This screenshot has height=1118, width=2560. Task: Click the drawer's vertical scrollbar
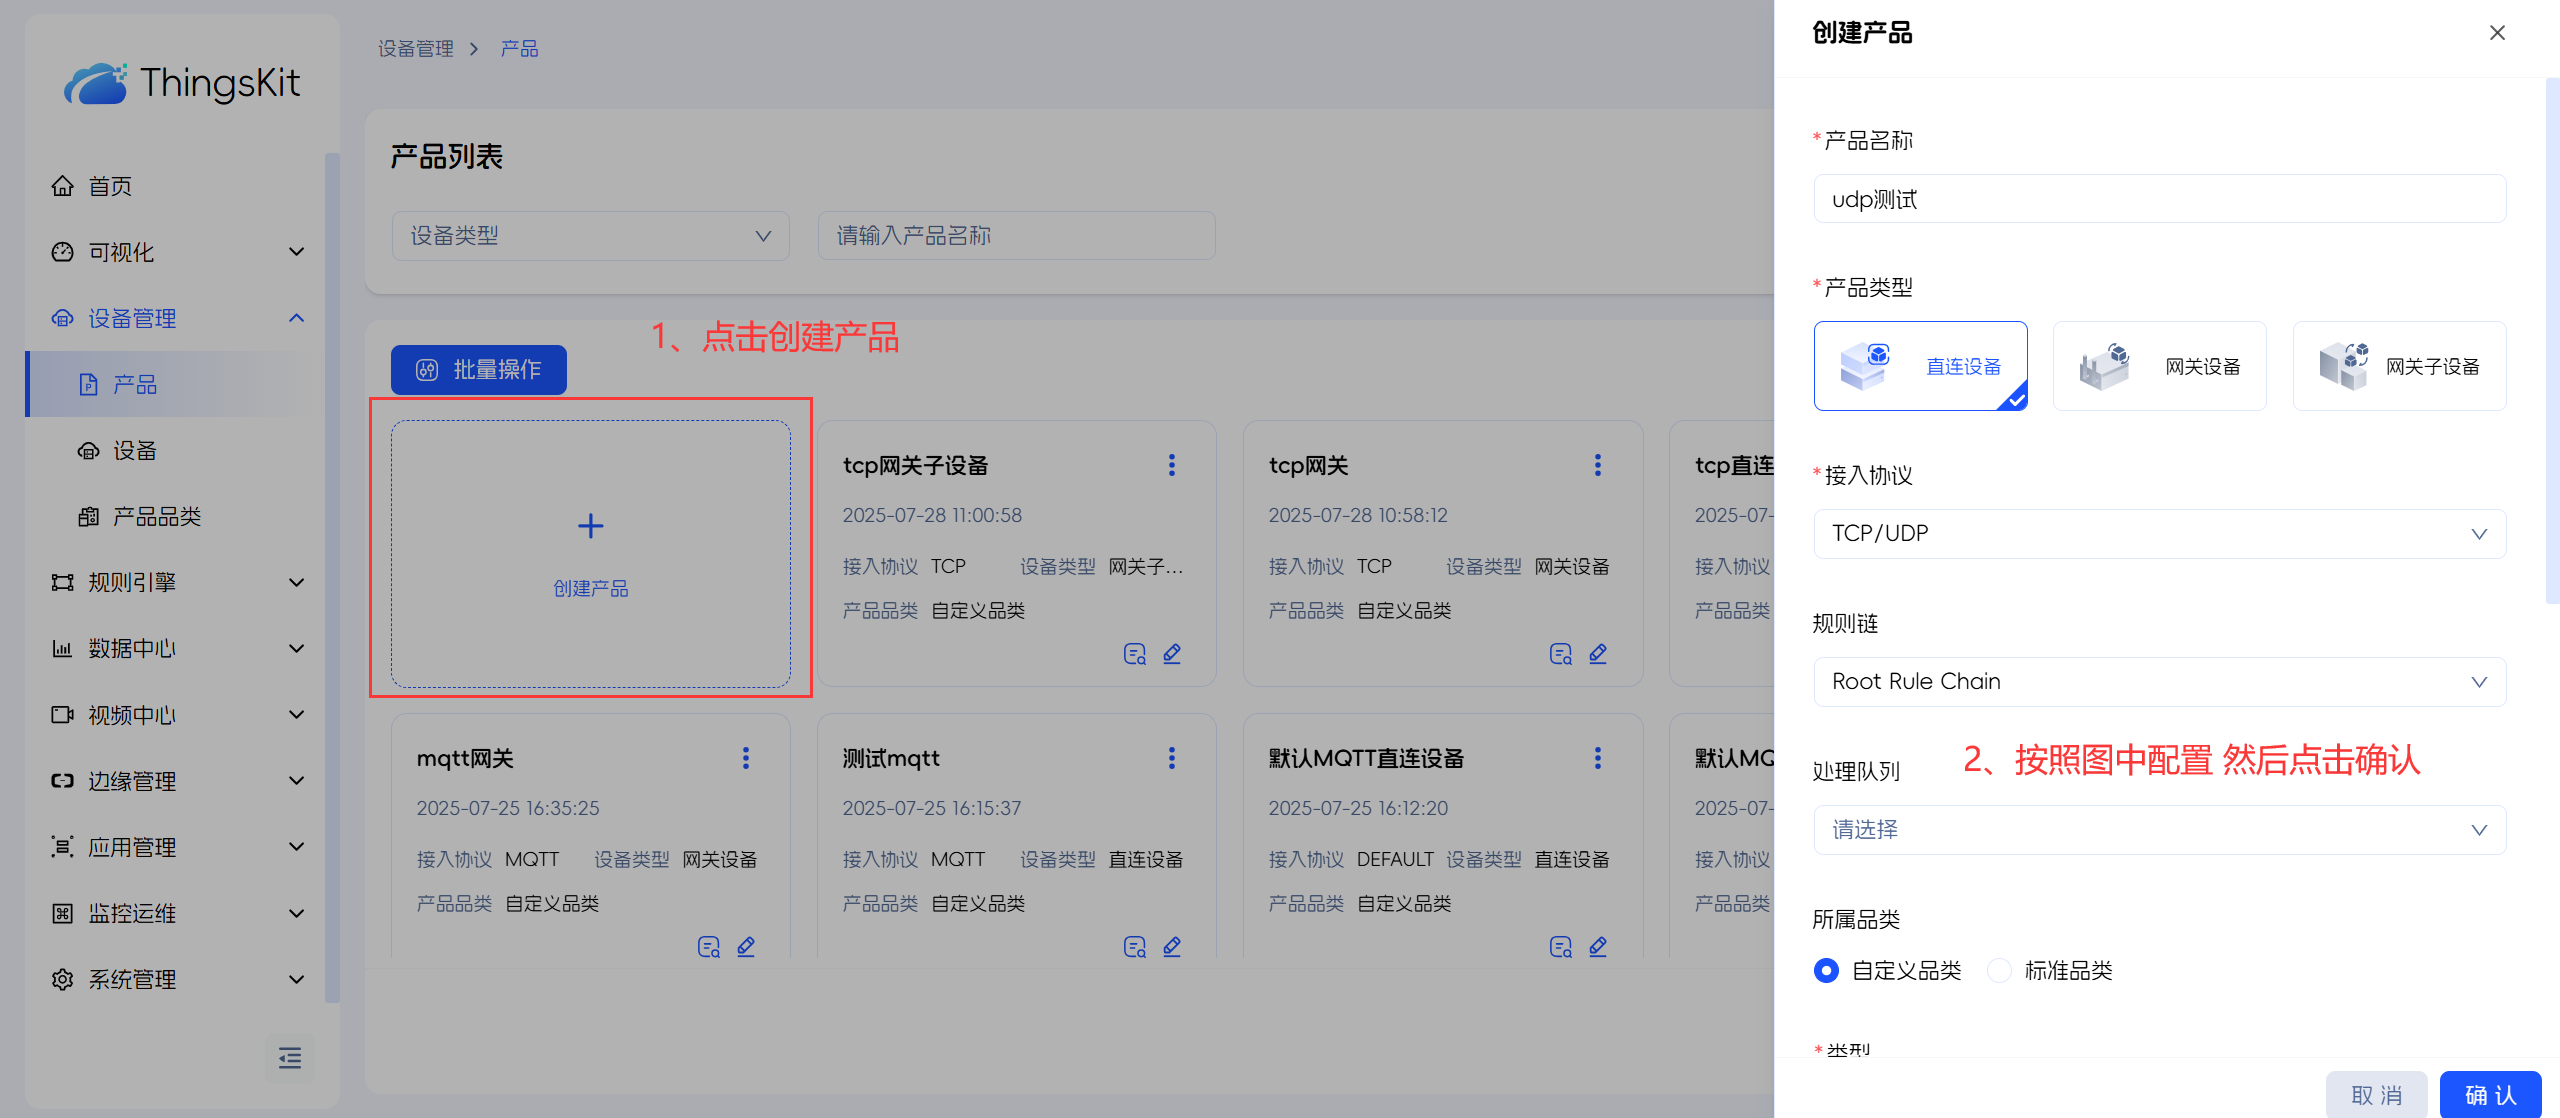(x=2551, y=340)
